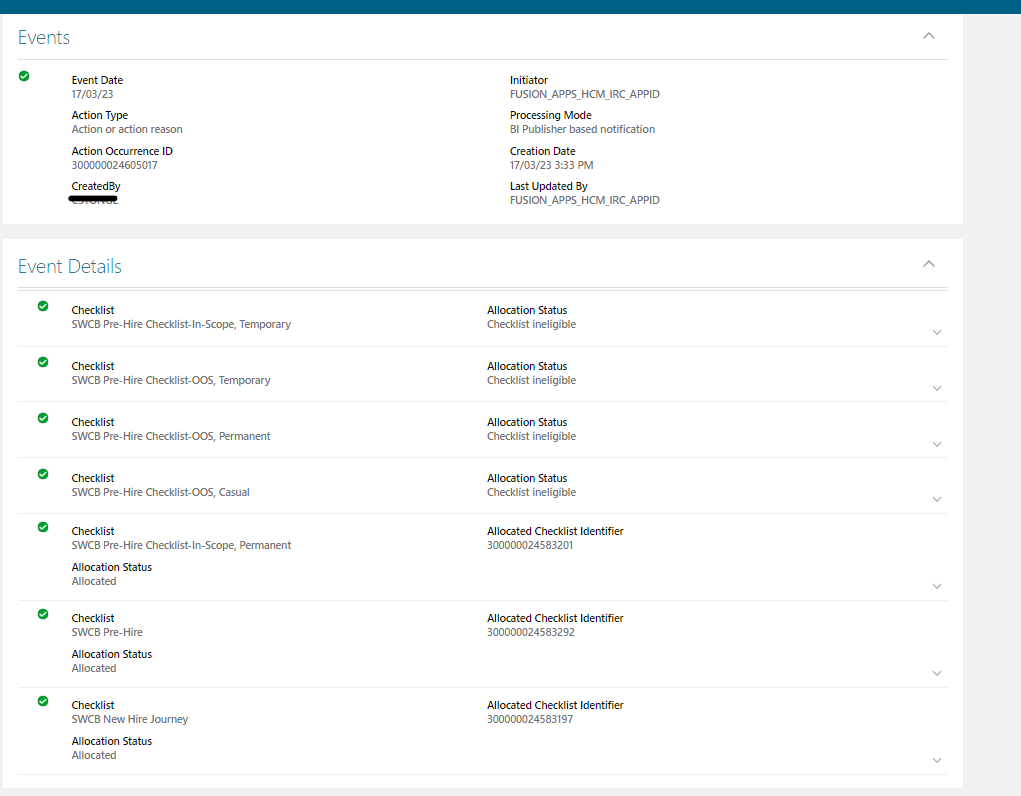Expand the SWCB Pre-Hire Checklist-In-Scope, Permanent row
1021x796 pixels.
pyautogui.click(x=937, y=585)
